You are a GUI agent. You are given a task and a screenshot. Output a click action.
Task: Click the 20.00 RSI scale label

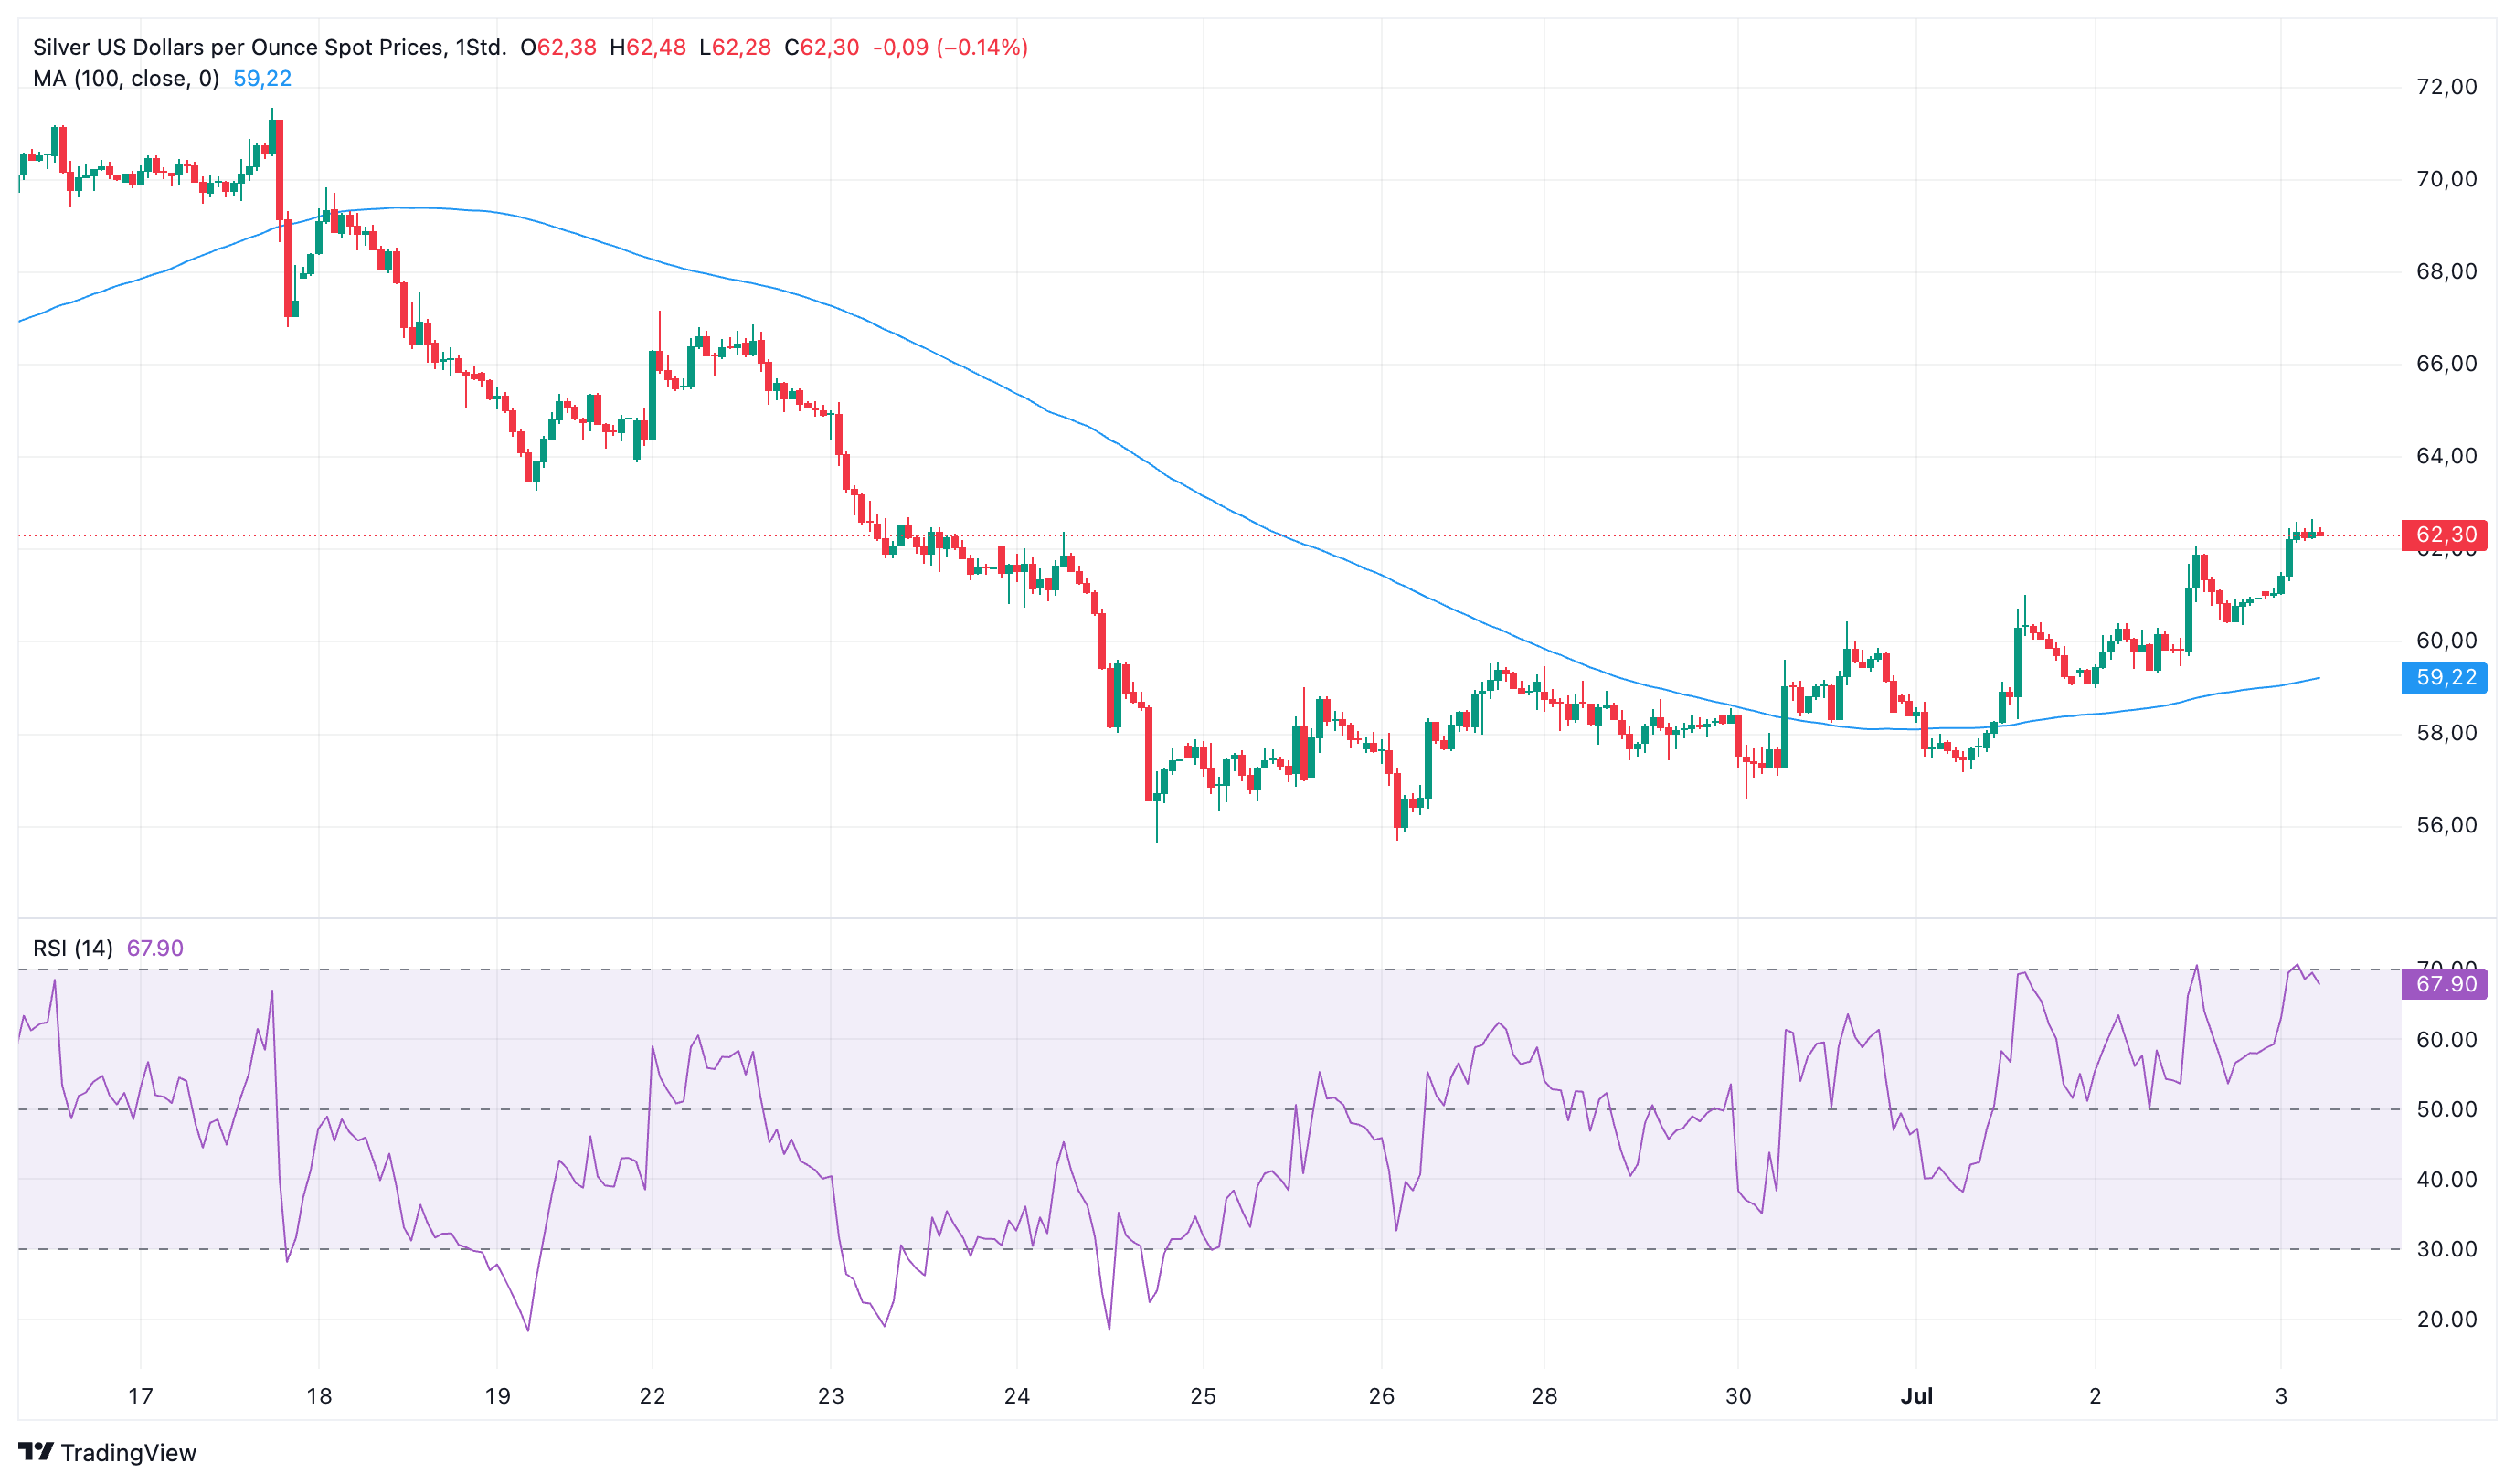pyautogui.click(x=2446, y=1319)
